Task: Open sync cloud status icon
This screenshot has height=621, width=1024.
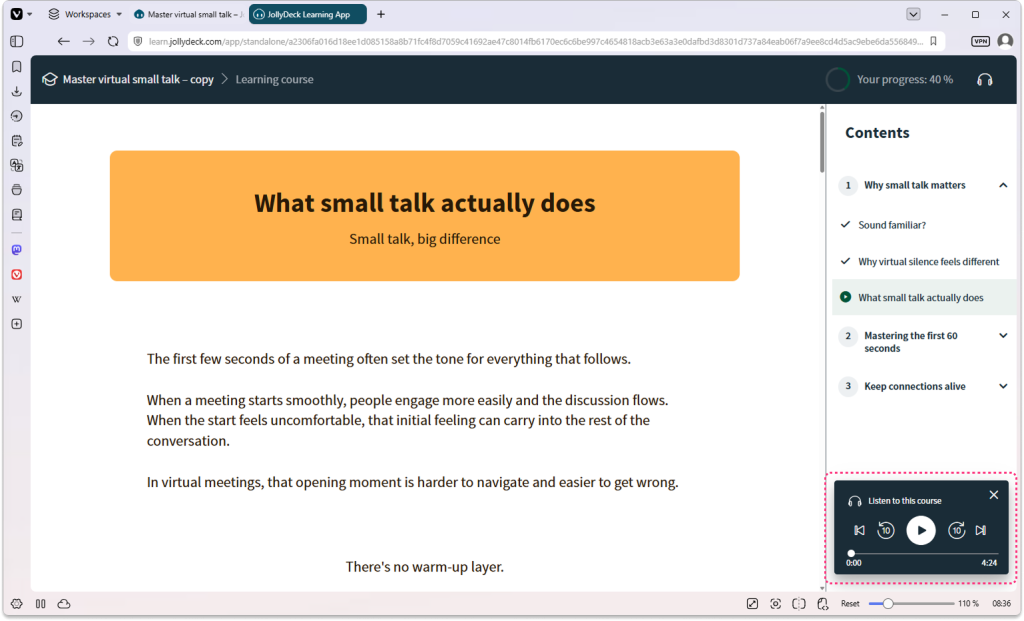Action: (x=64, y=604)
